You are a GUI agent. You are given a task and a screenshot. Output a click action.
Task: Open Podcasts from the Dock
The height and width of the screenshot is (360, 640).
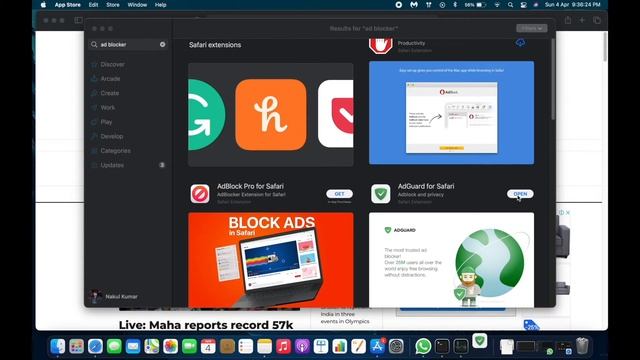point(302,347)
